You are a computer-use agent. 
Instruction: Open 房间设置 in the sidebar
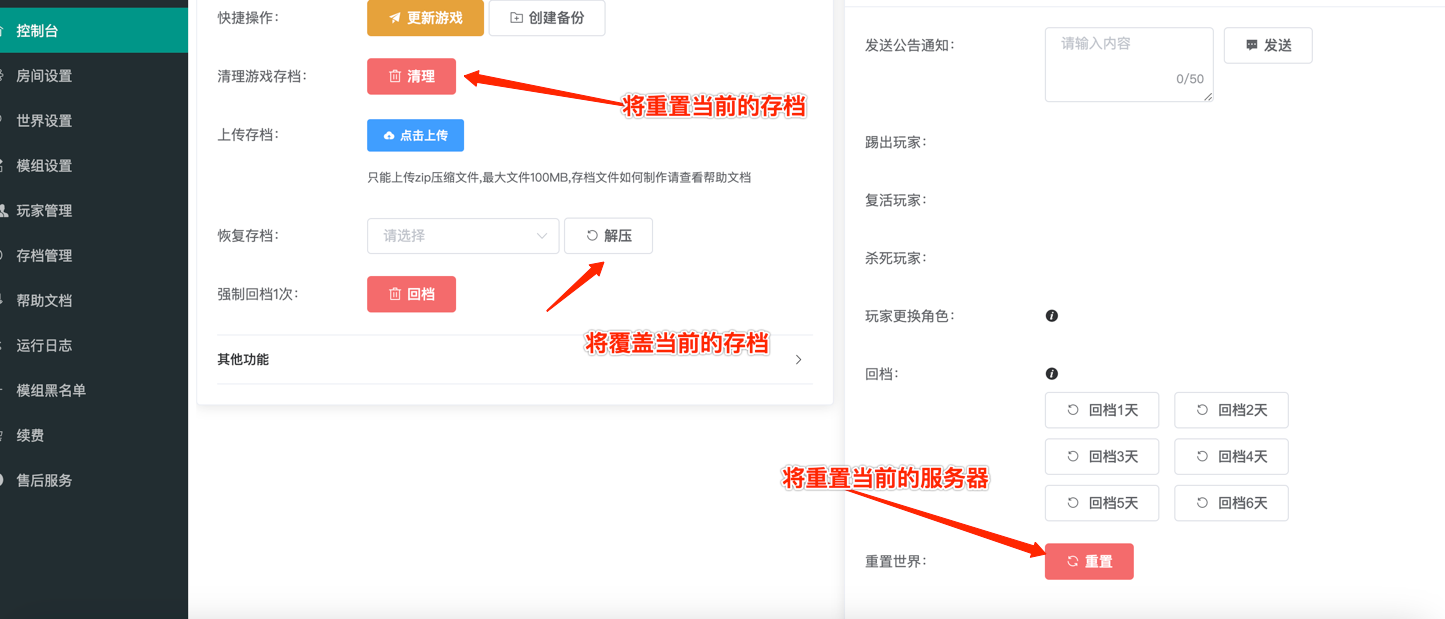(x=44, y=76)
